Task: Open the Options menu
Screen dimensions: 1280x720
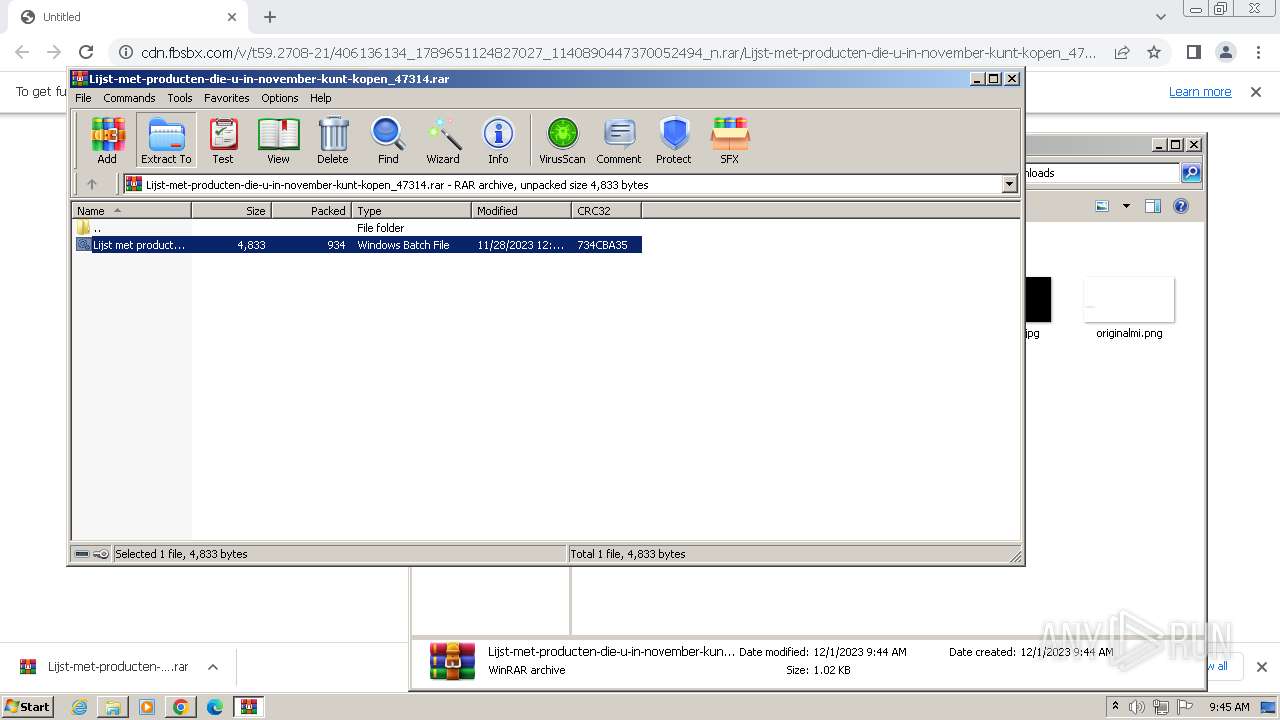Action: [280, 98]
